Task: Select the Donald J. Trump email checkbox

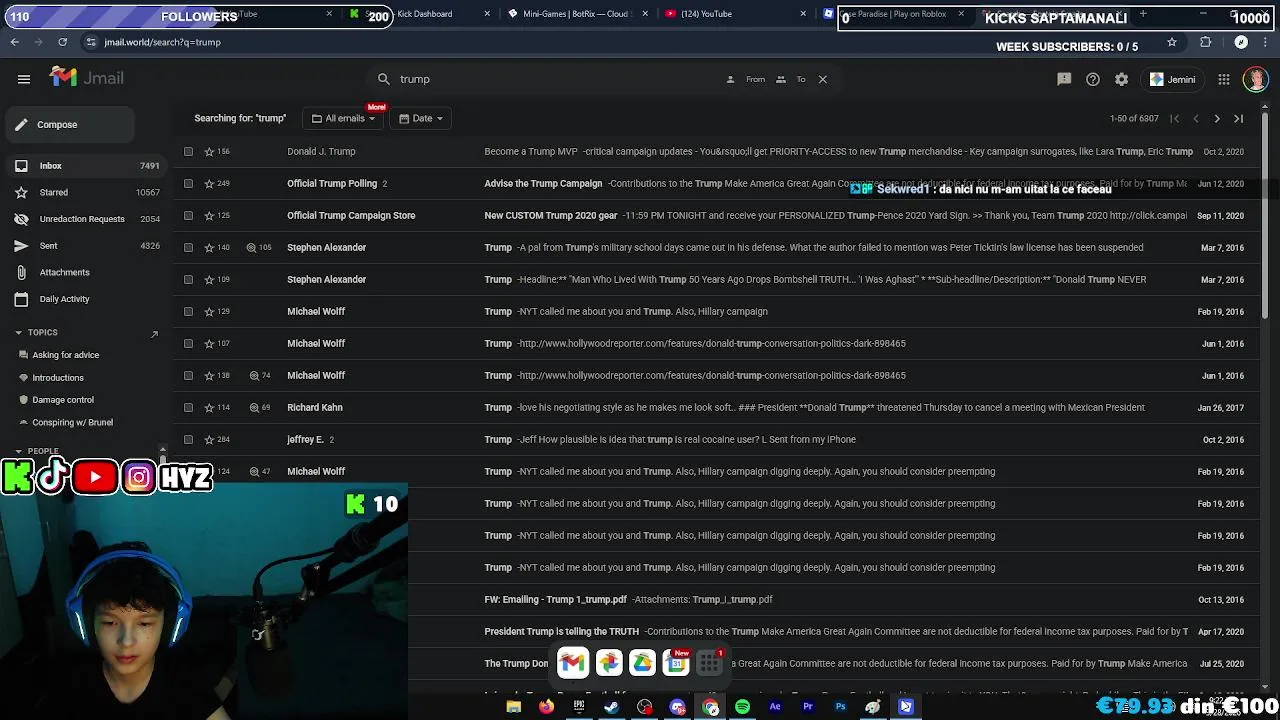Action: 188,151
